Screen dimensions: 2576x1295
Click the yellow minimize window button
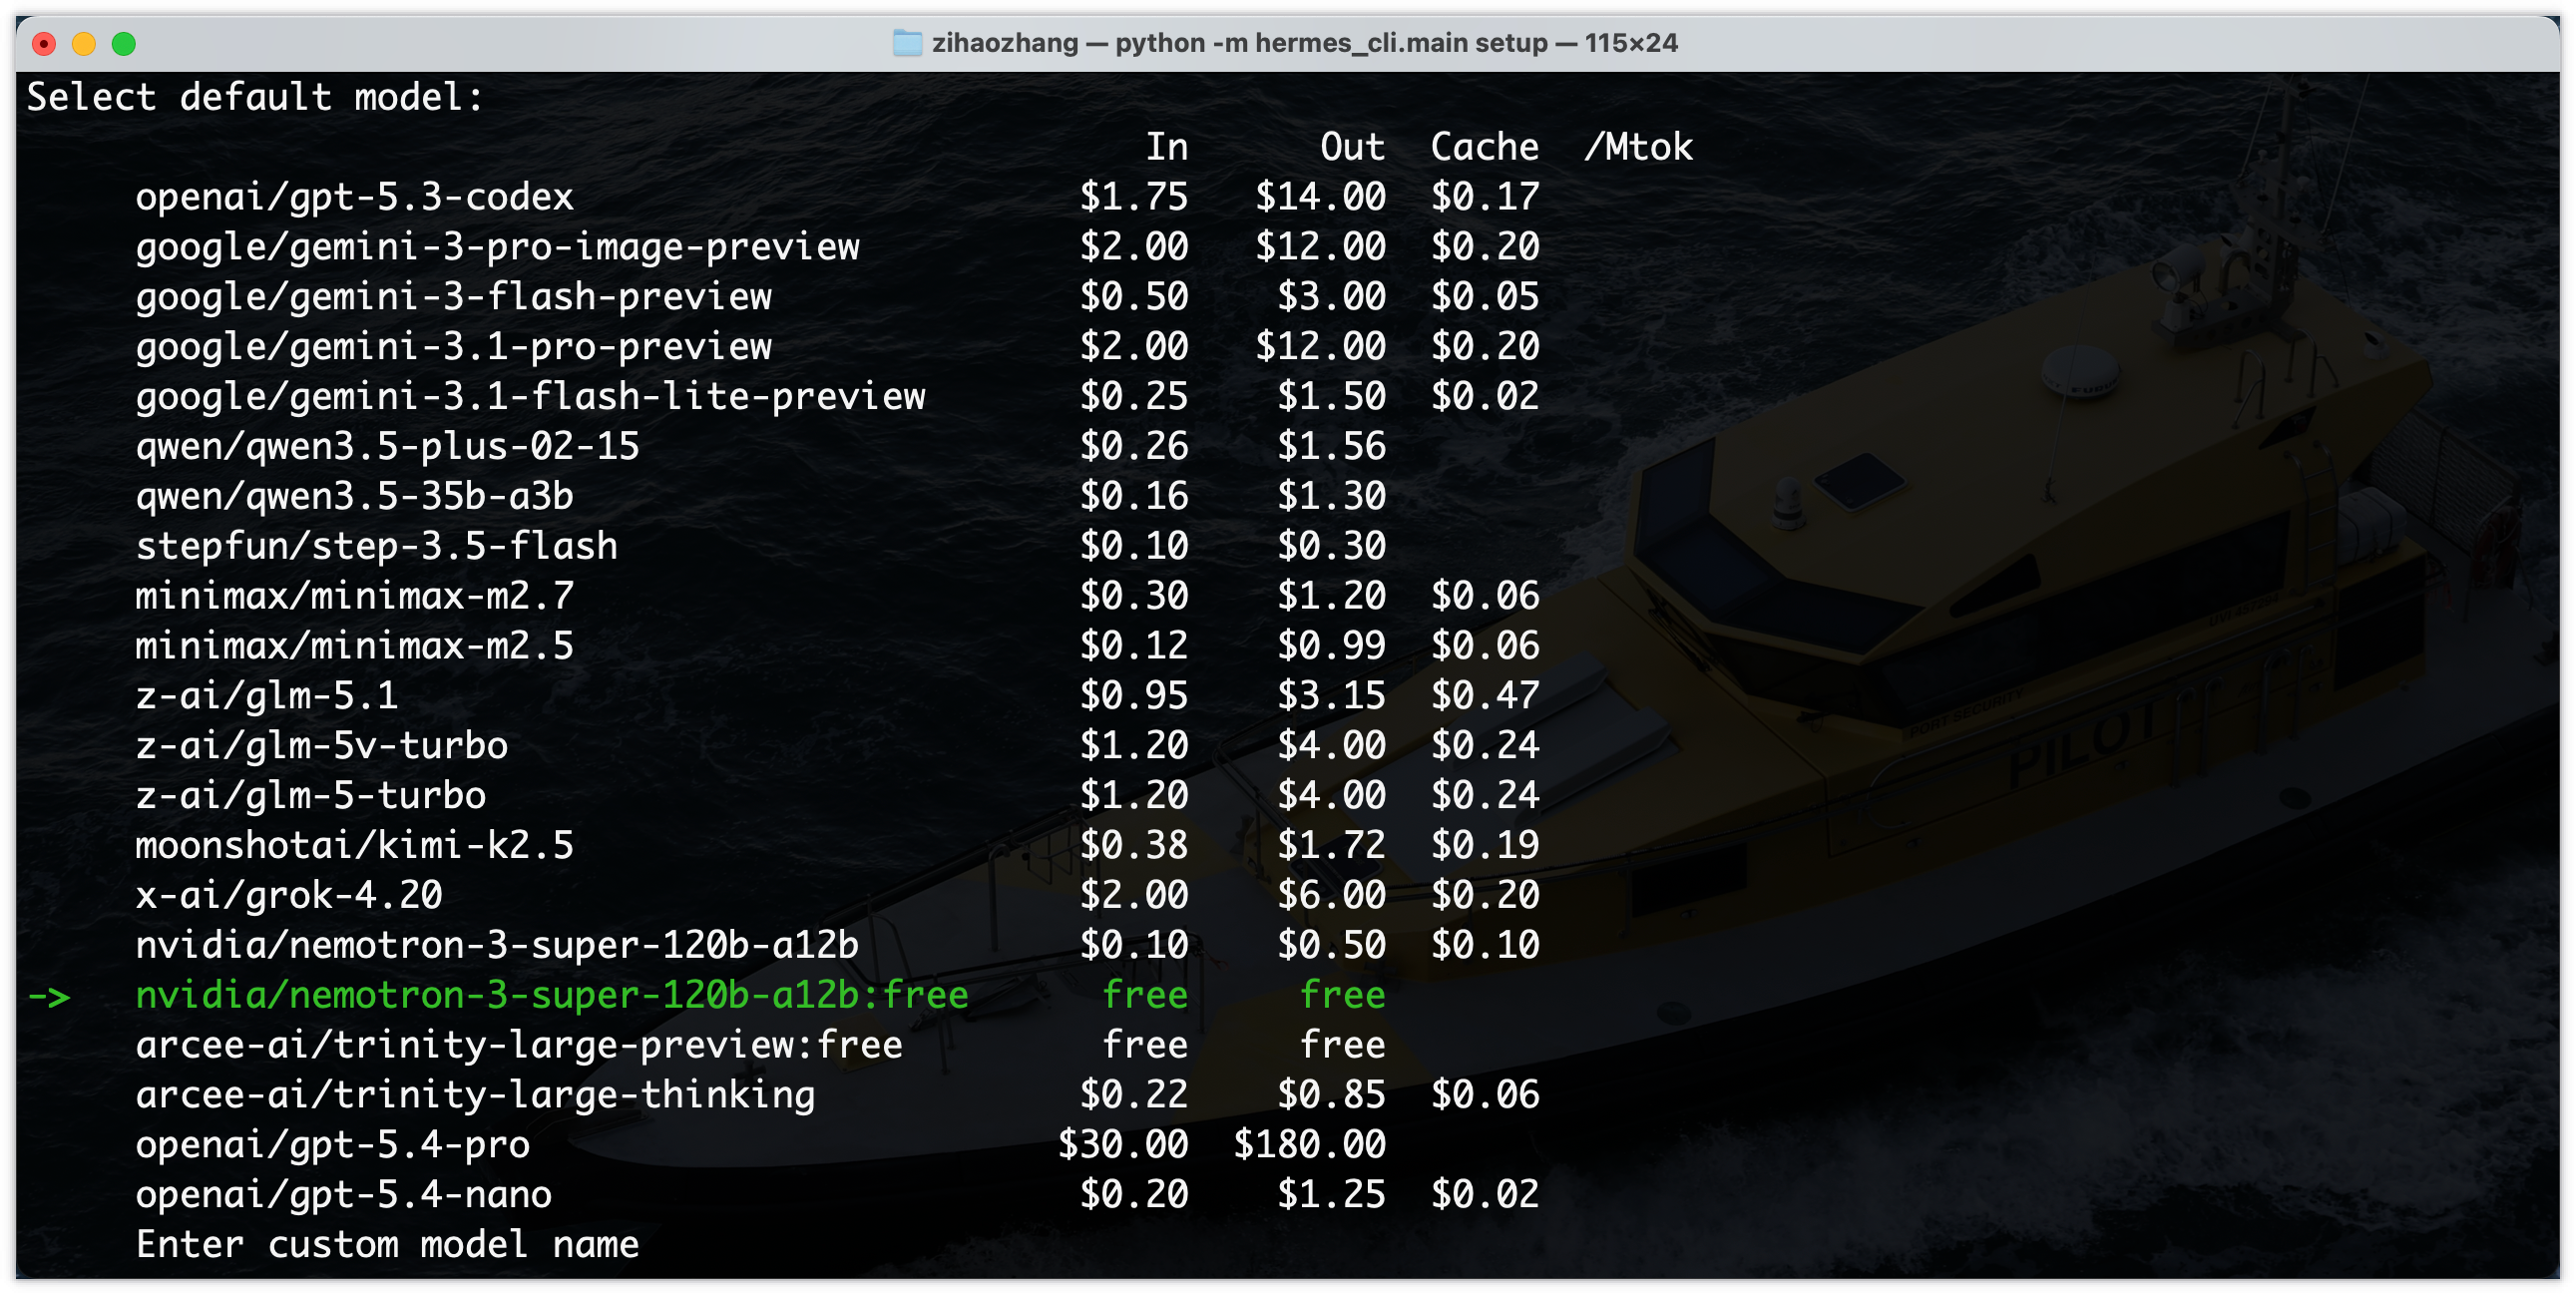(x=84, y=43)
